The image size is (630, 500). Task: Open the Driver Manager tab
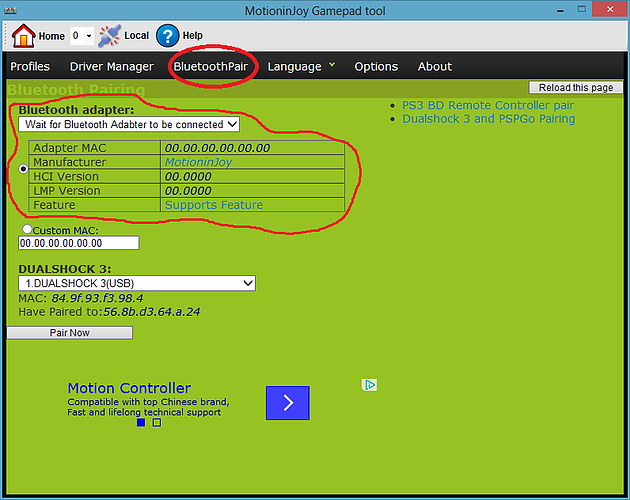coord(111,66)
